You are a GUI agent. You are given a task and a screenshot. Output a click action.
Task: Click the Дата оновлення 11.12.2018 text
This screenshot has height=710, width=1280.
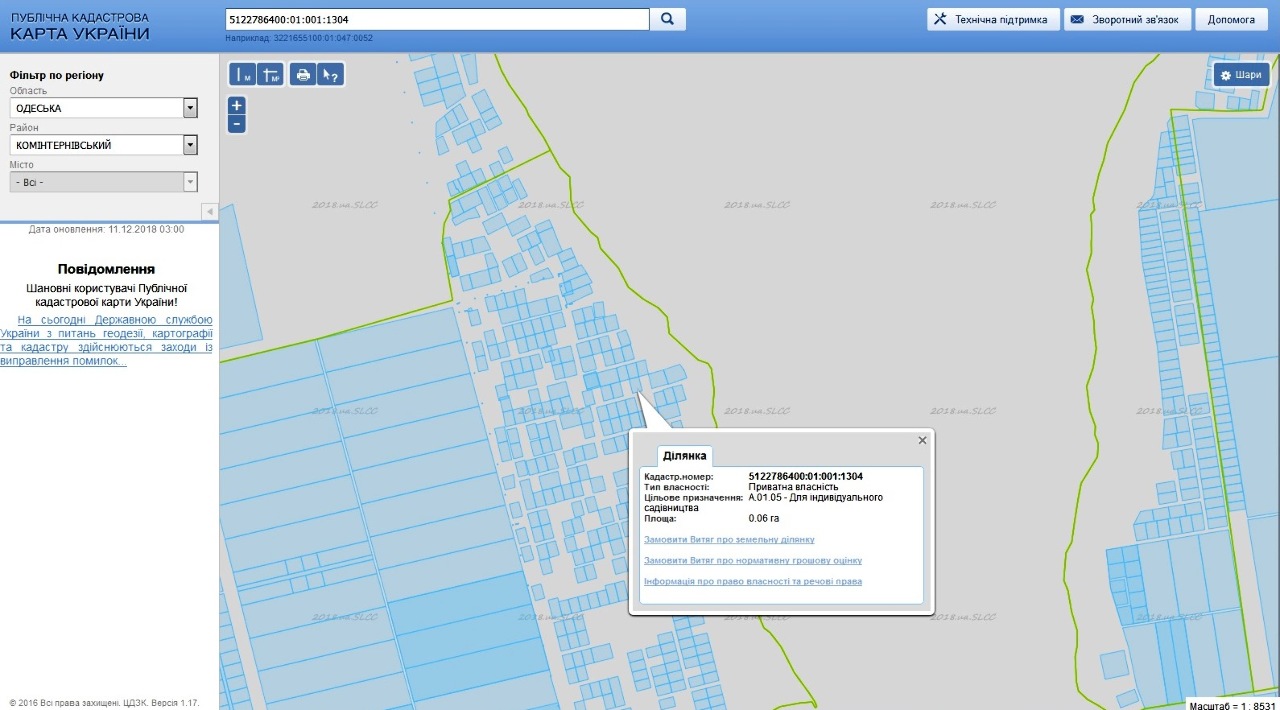pos(107,229)
